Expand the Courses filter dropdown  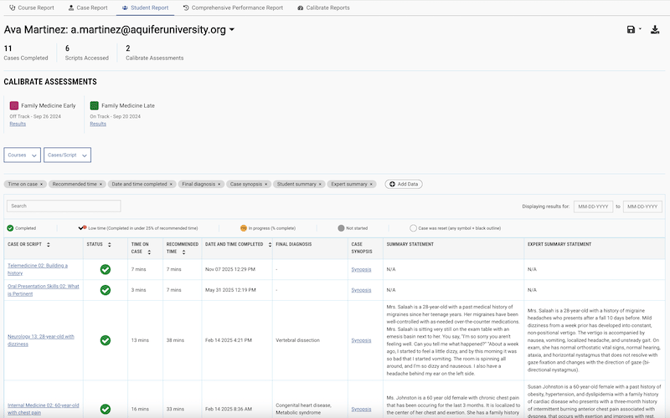pyautogui.click(x=22, y=155)
